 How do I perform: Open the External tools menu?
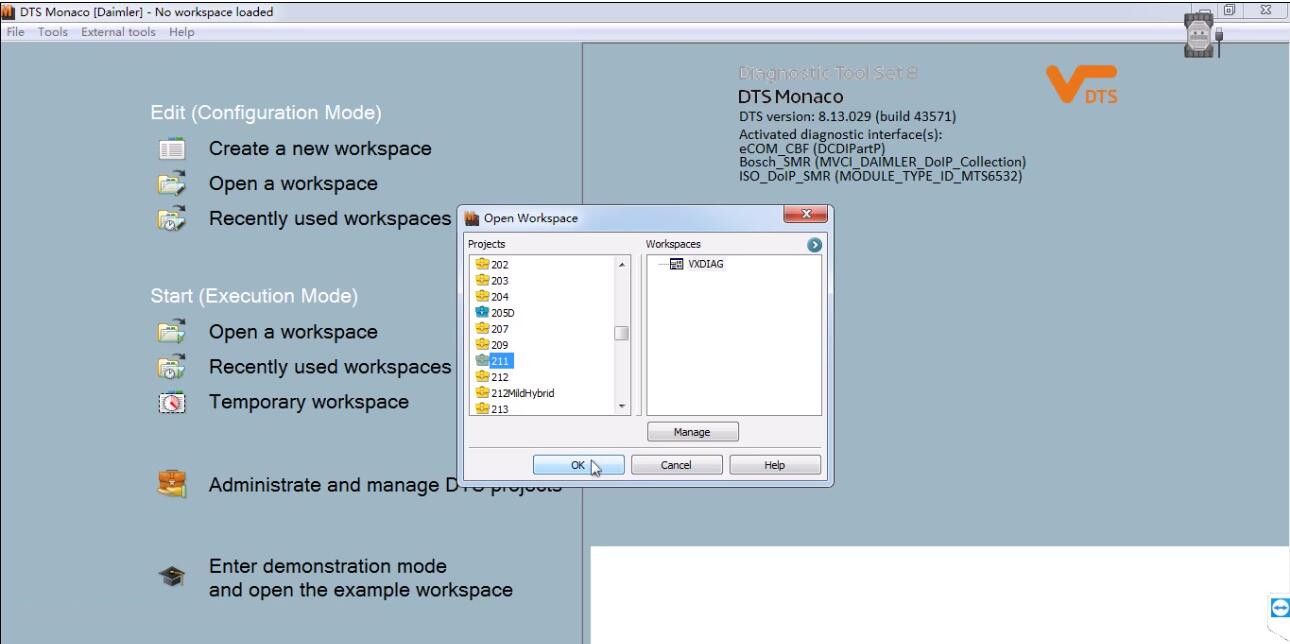point(119,32)
